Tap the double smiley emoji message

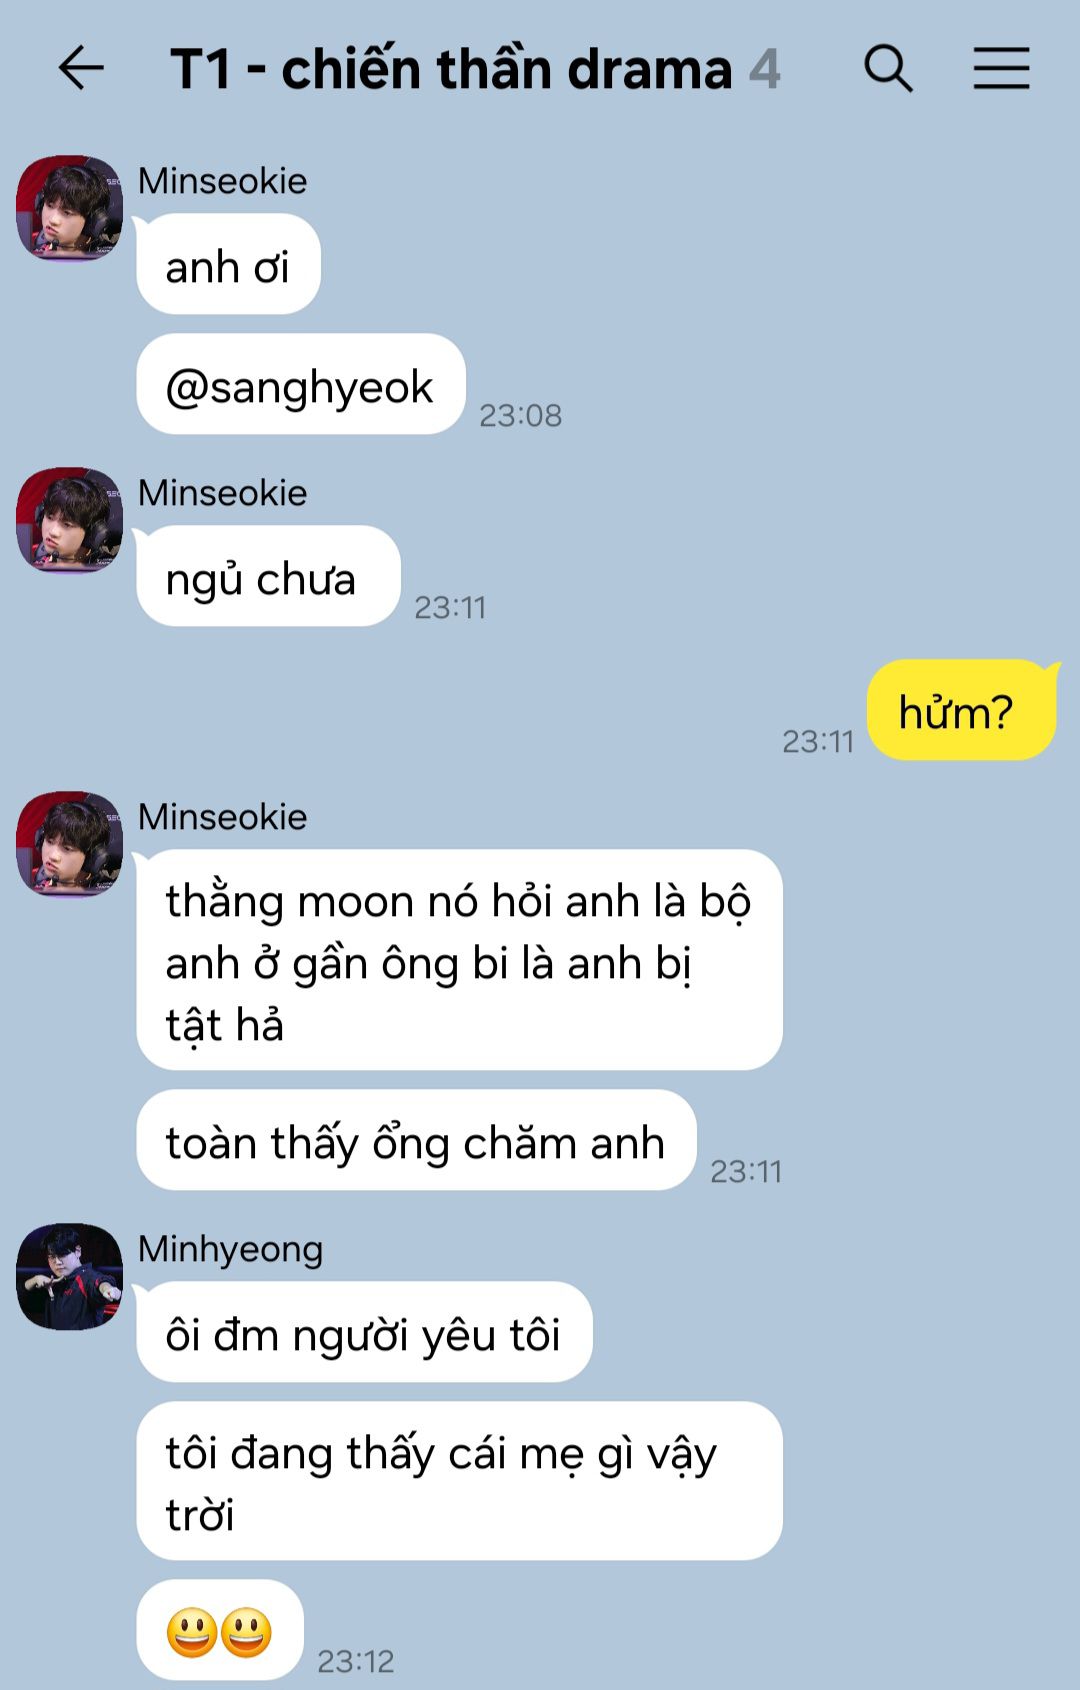point(220,1630)
